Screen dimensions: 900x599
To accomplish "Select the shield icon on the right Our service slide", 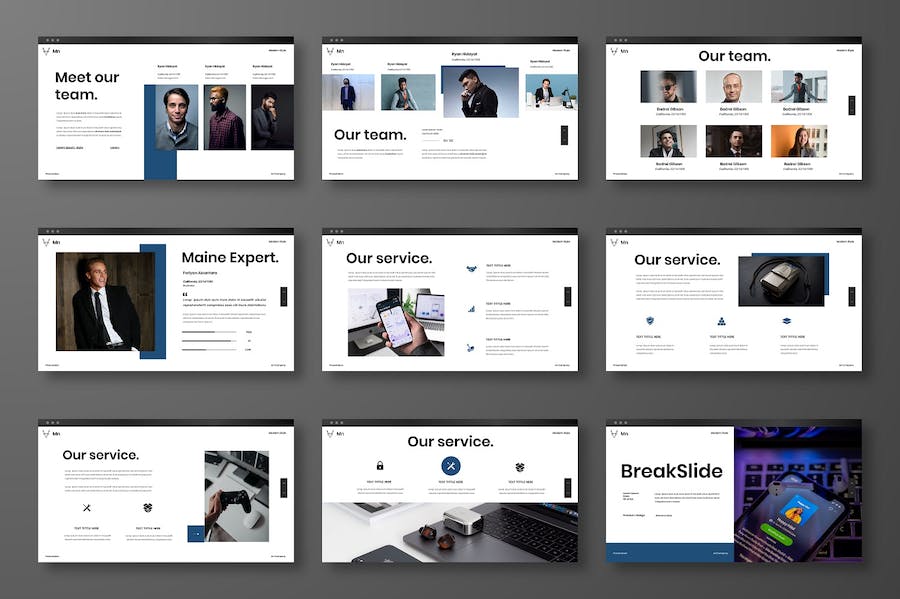I will pos(650,321).
